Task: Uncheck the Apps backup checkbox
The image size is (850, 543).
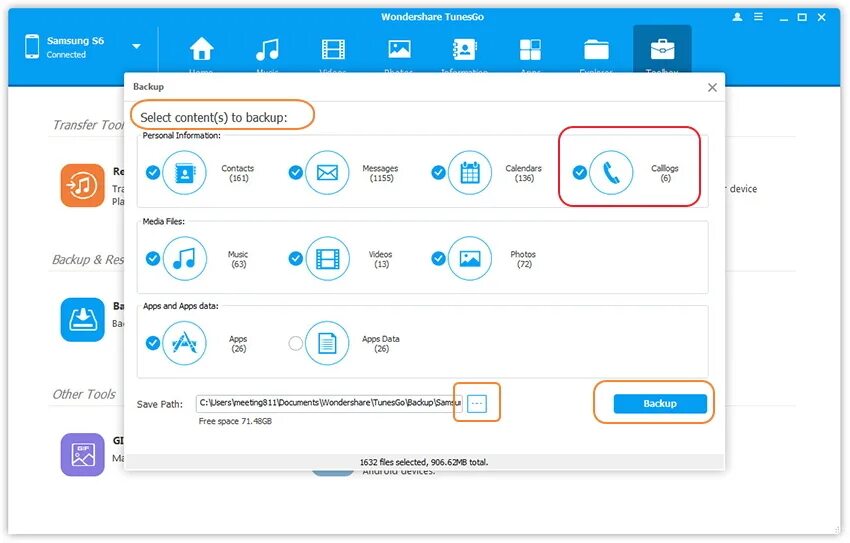Action: click(153, 343)
